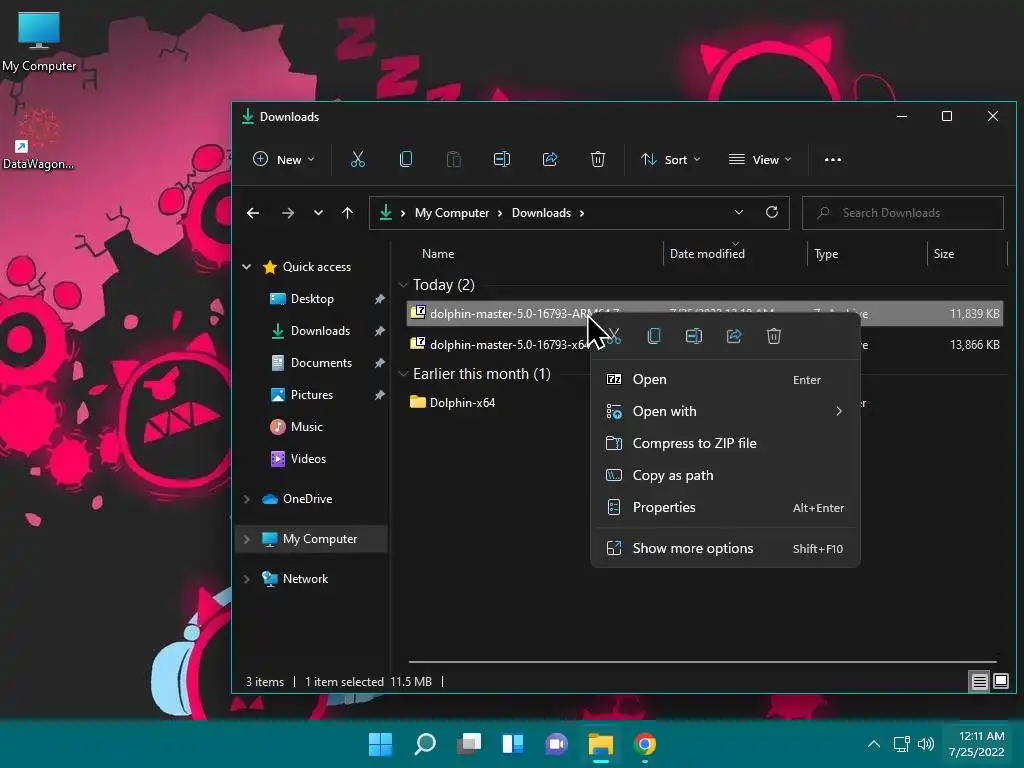
Task: Expand the OneDrive tree node
Action: tap(247, 499)
